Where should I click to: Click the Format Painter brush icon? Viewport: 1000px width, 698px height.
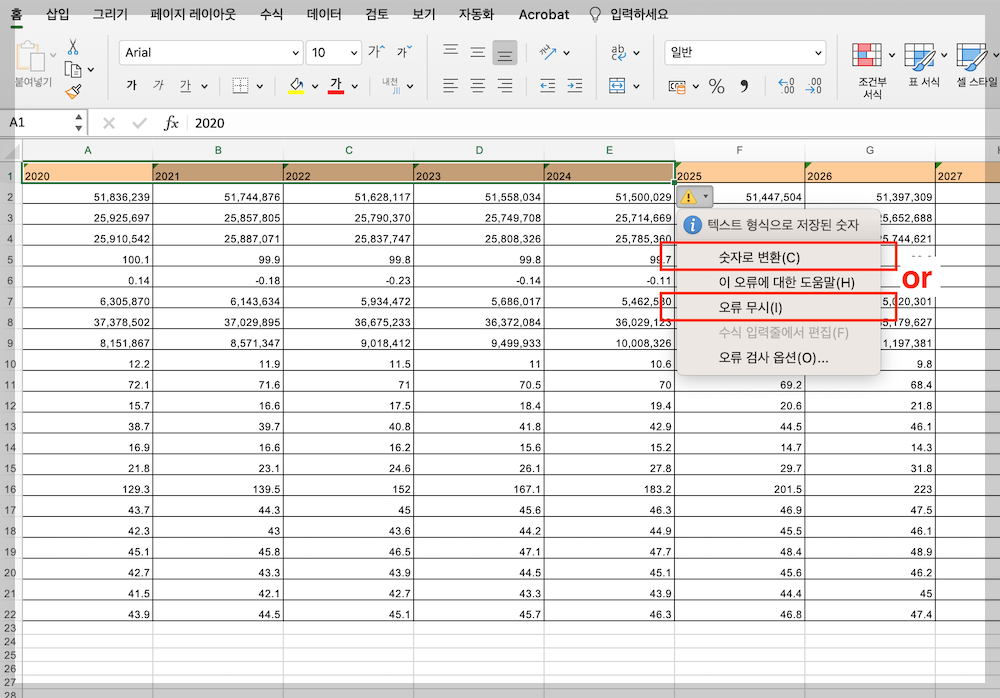(73, 91)
